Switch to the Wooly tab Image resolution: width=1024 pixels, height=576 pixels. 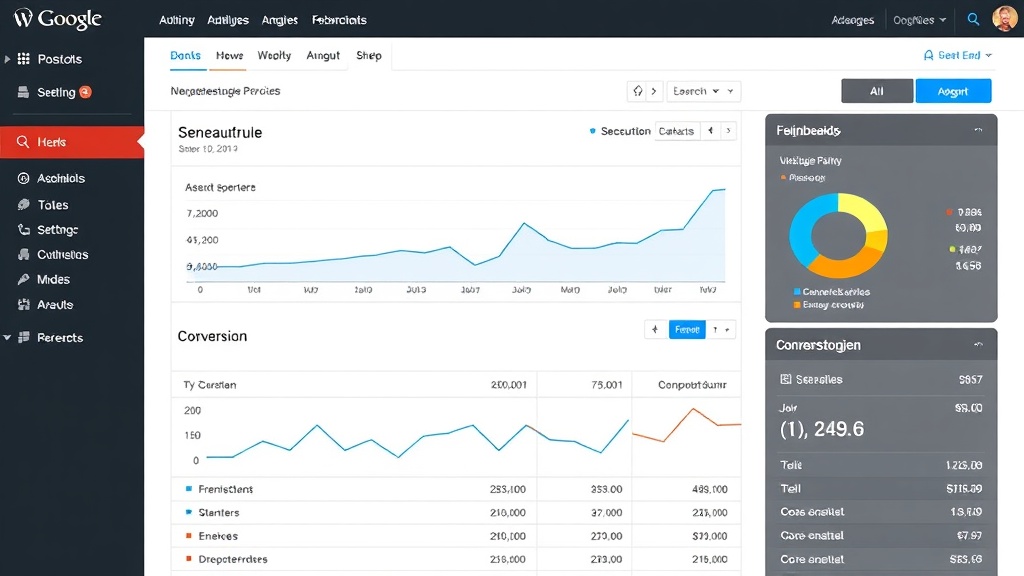pyautogui.click(x=273, y=56)
